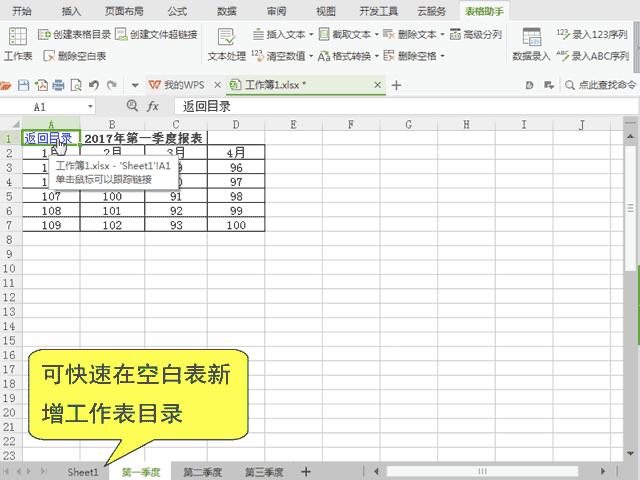
Task: Click 创建表格目录 to create sheet index
Action: click(74, 34)
